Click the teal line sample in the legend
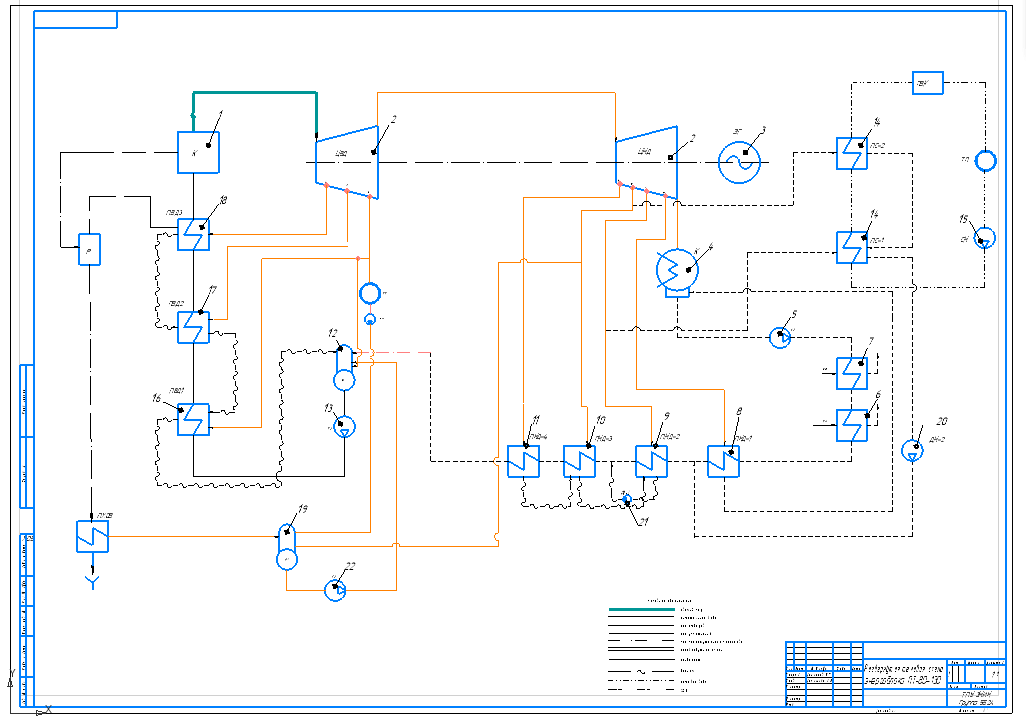 coord(641,609)
